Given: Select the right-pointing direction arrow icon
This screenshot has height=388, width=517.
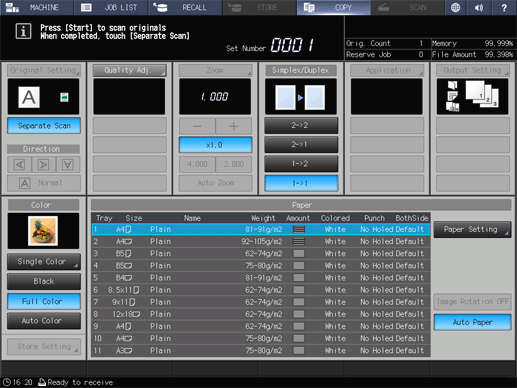Looking at the screenshot, I should [x=44, y=165].
